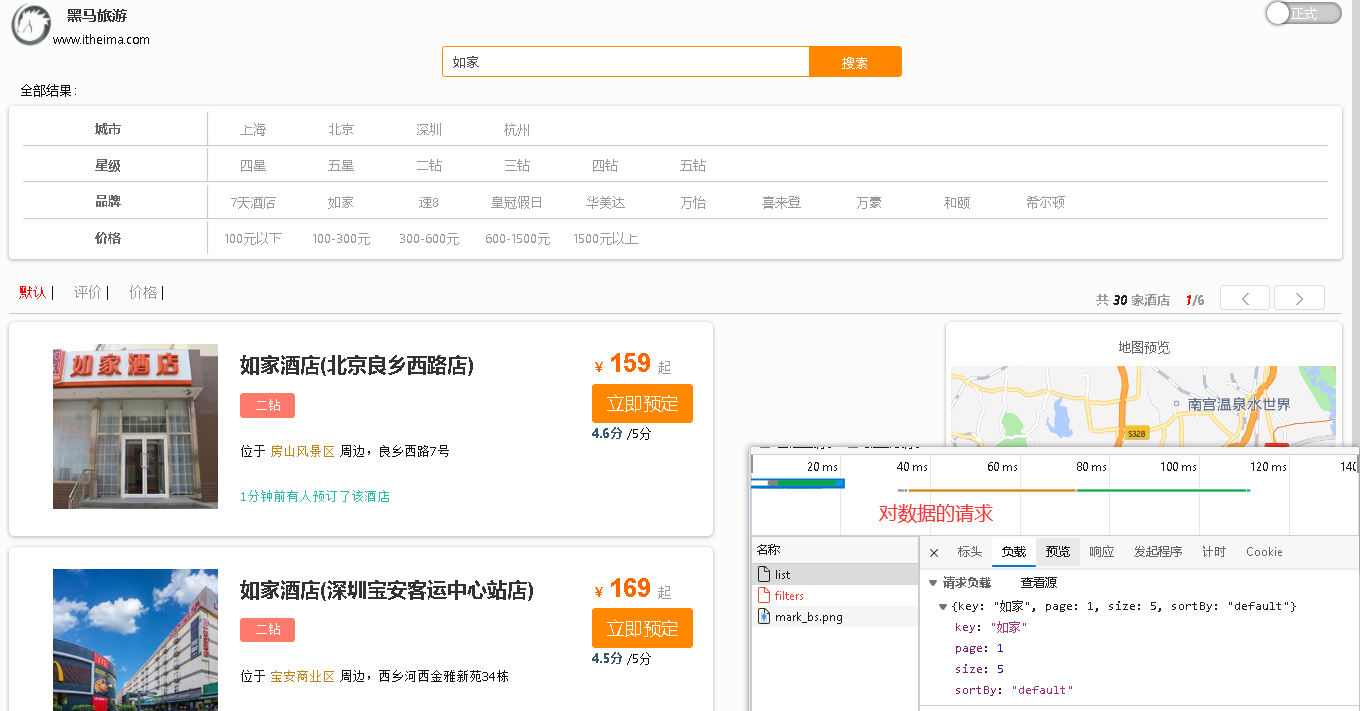Switch to 标头 tab in devtools
Viewport: 1360px width, 711px height.
(x=970, y=552)
